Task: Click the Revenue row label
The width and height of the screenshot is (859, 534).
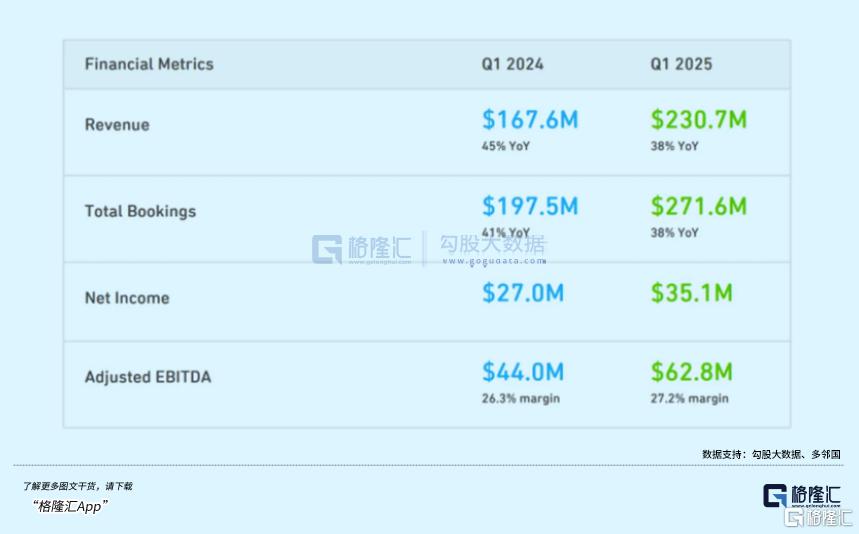Action: click(117, 125)
